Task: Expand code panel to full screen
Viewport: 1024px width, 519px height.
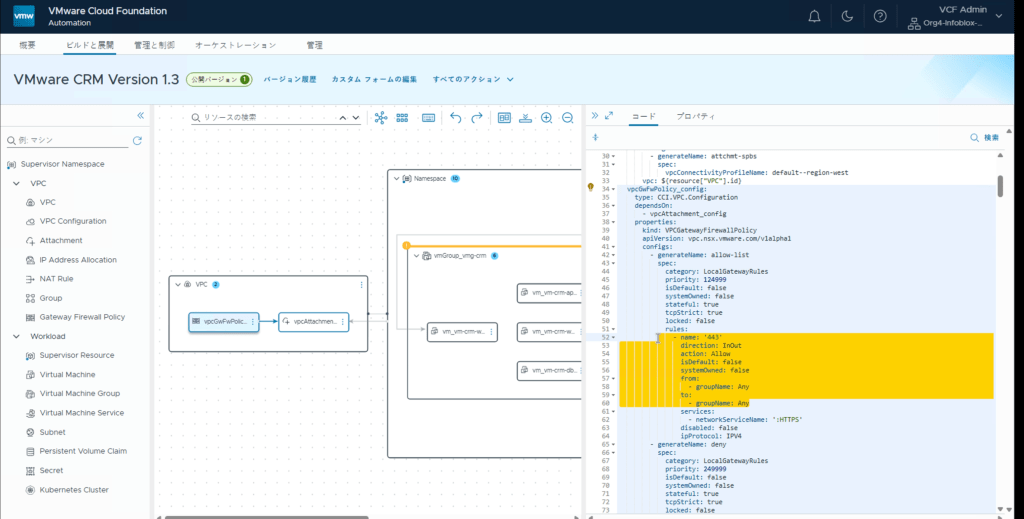Action: pyautogui.click(x=609, y=116)
